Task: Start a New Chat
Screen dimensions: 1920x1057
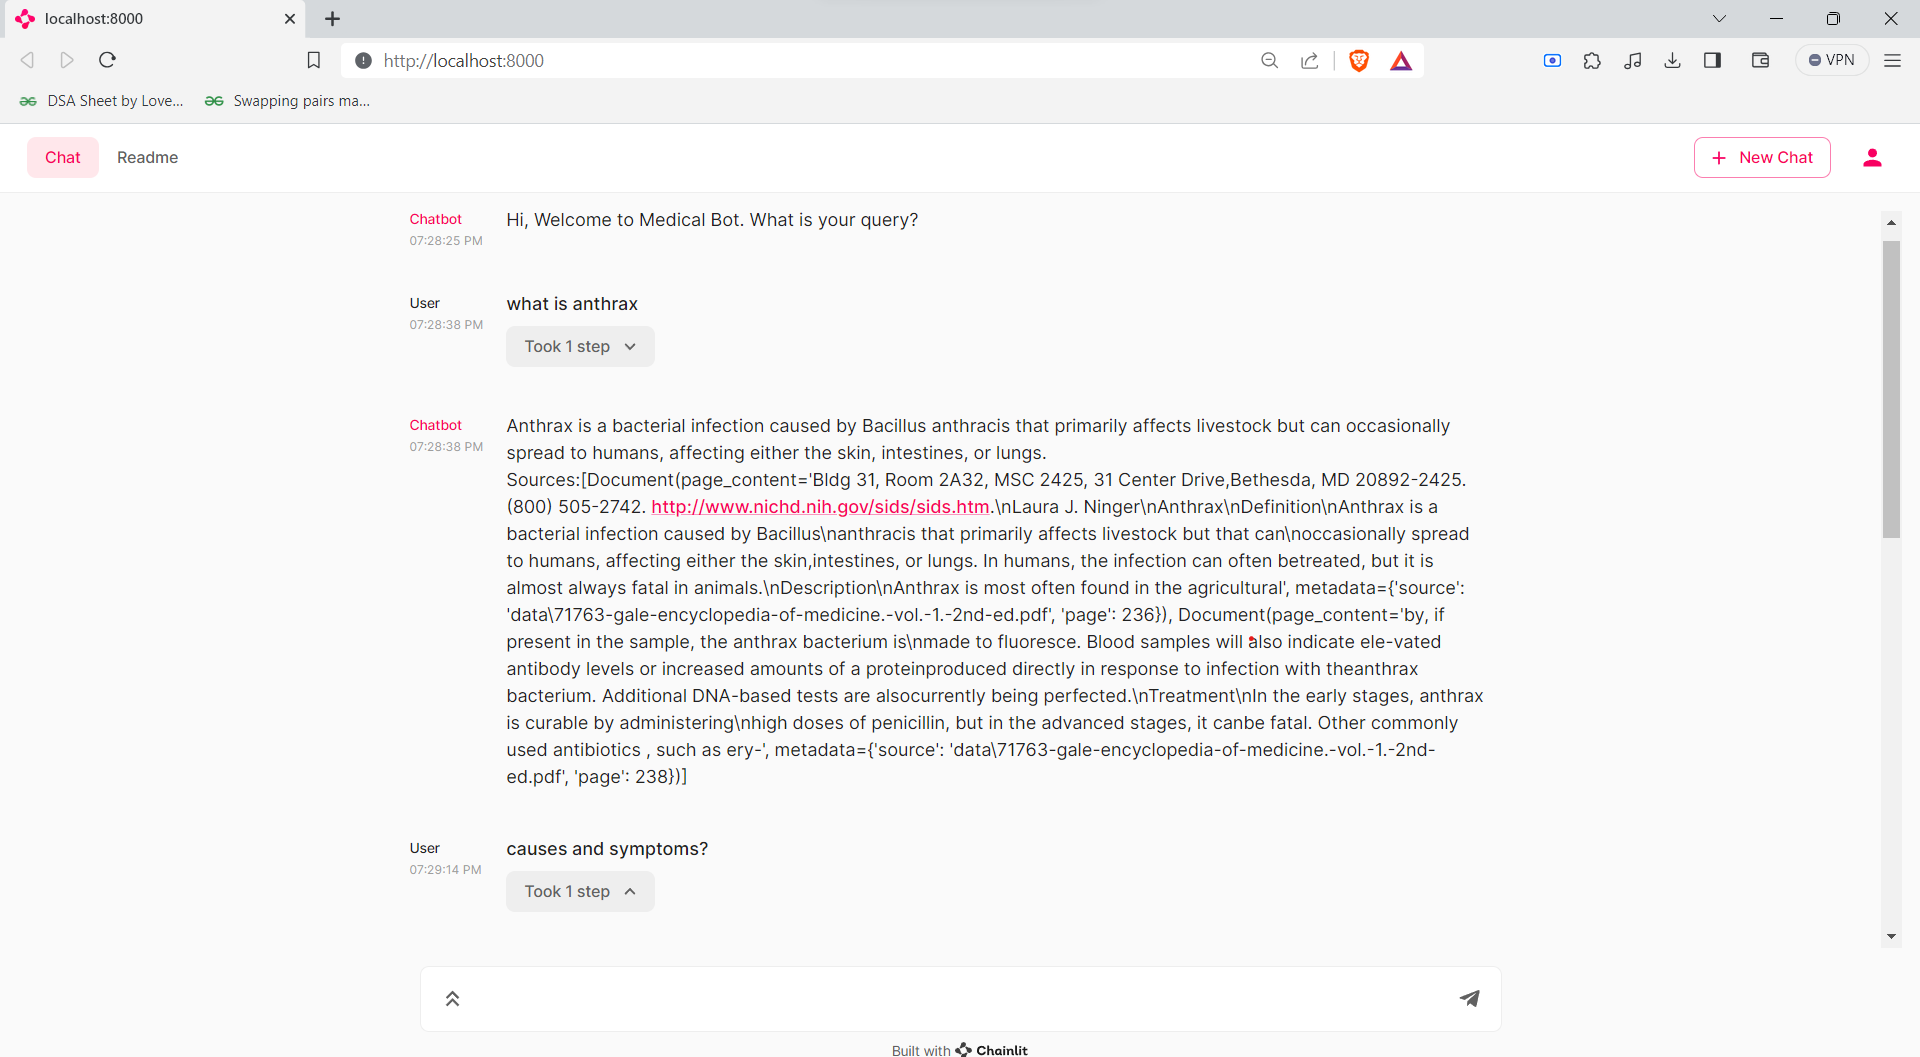Action: (1762, 157)
